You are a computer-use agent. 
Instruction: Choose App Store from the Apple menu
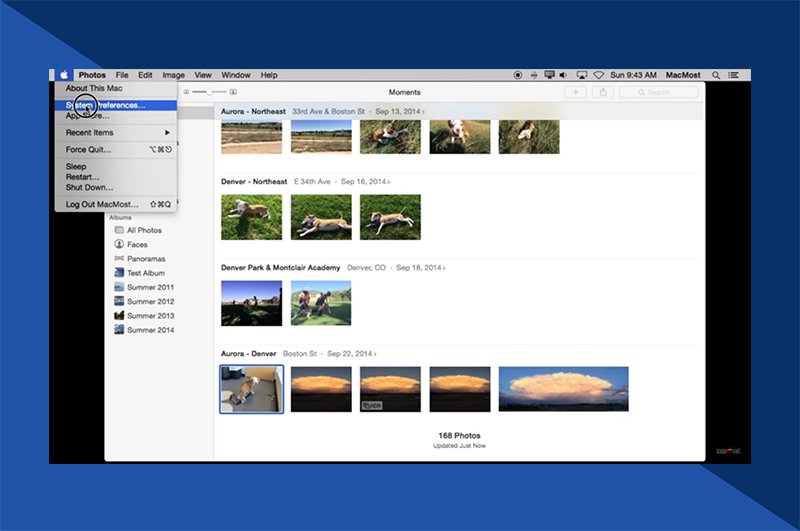(116, 116)
